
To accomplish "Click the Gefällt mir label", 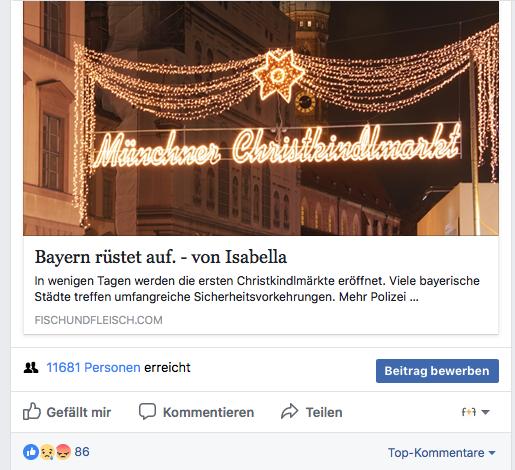I will click(79, 412).
